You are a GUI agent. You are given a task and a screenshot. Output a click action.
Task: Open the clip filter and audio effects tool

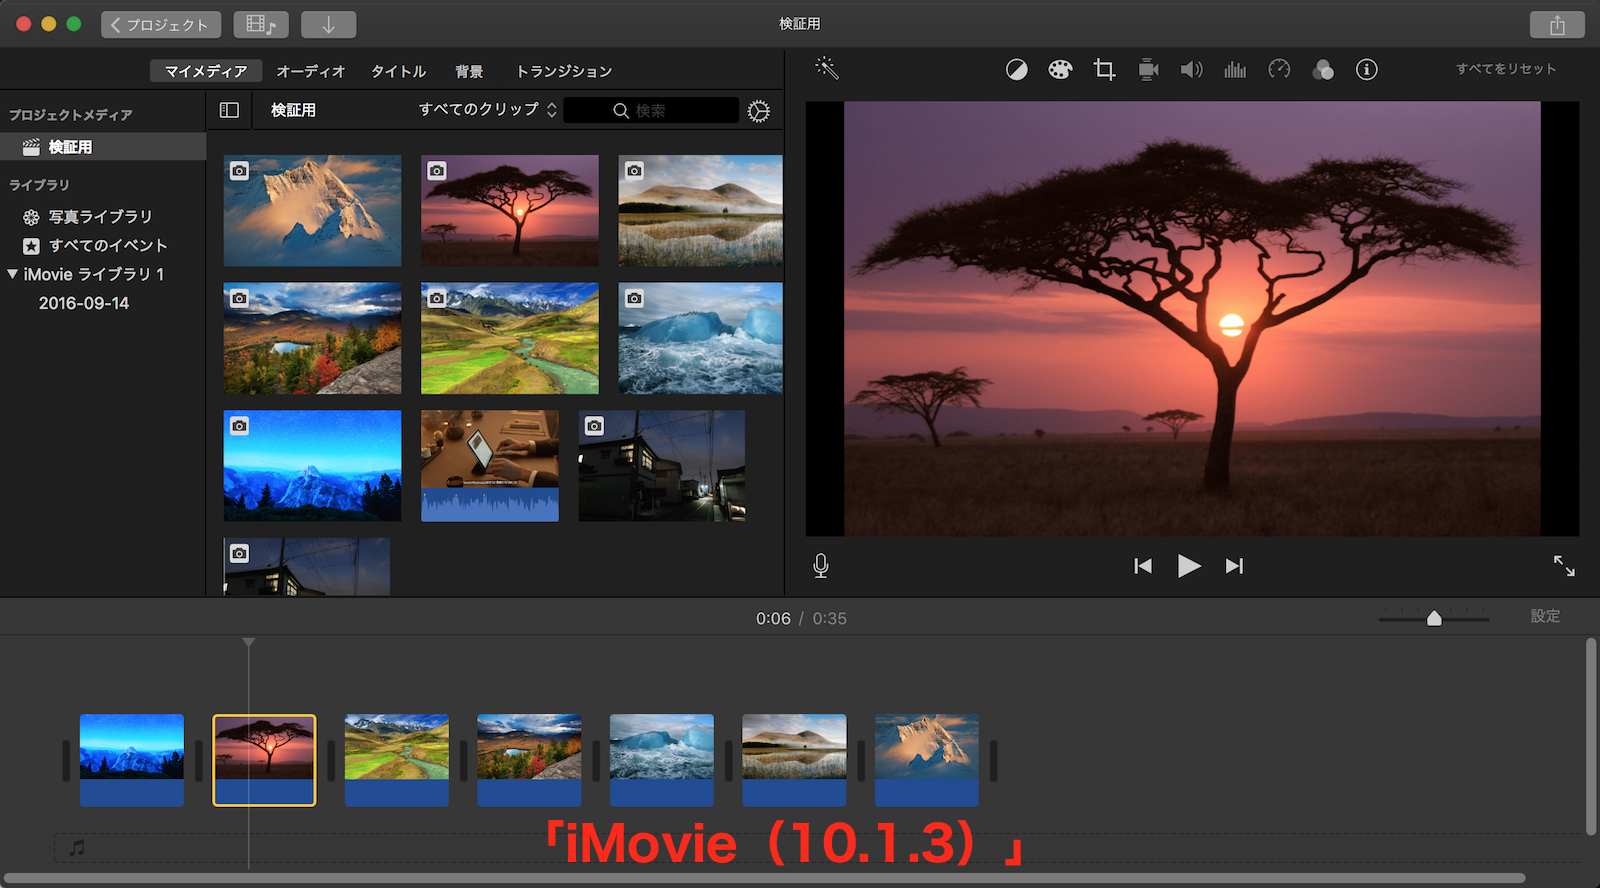click(1323, 69)
